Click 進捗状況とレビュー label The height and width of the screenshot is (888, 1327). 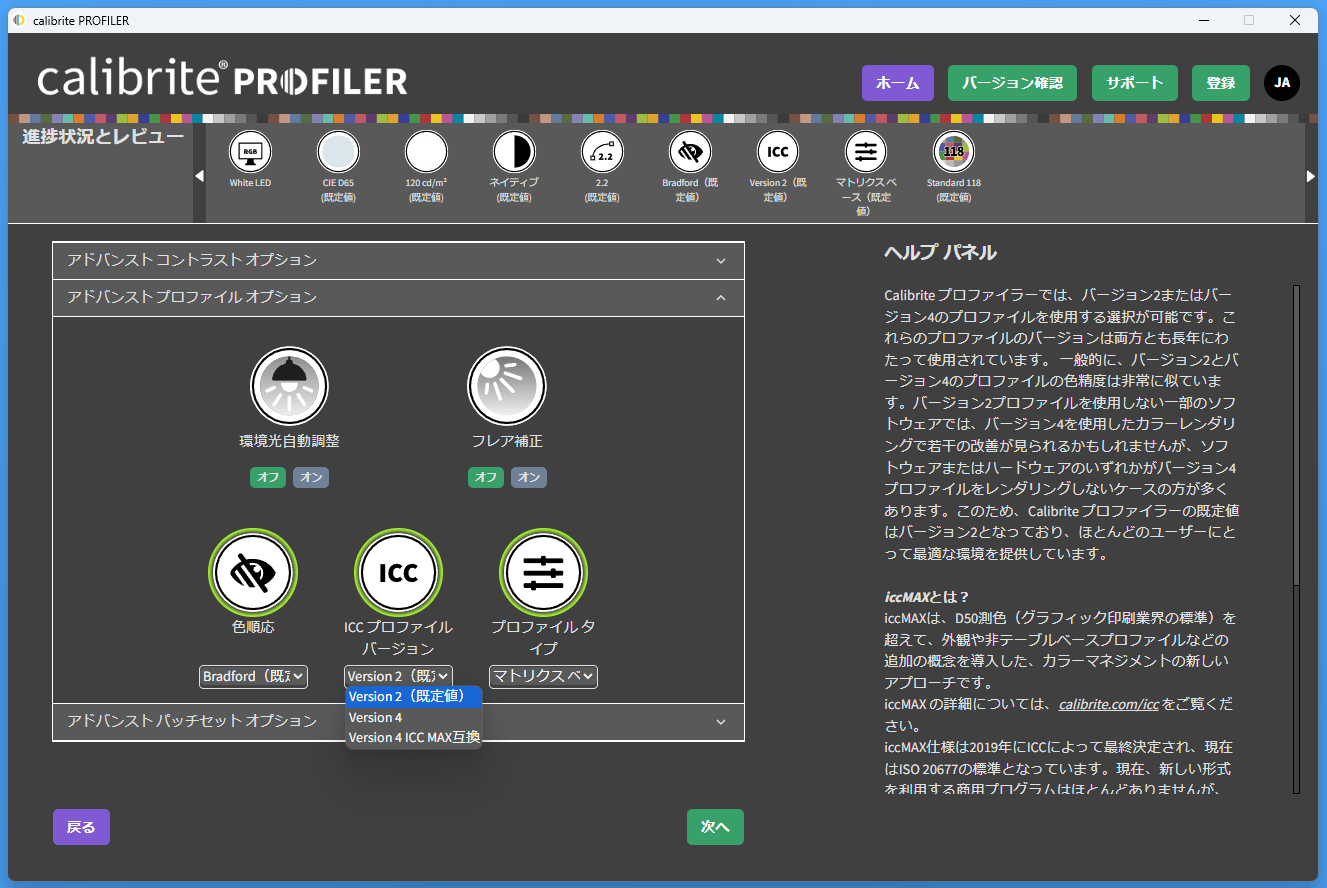point(103,137)
